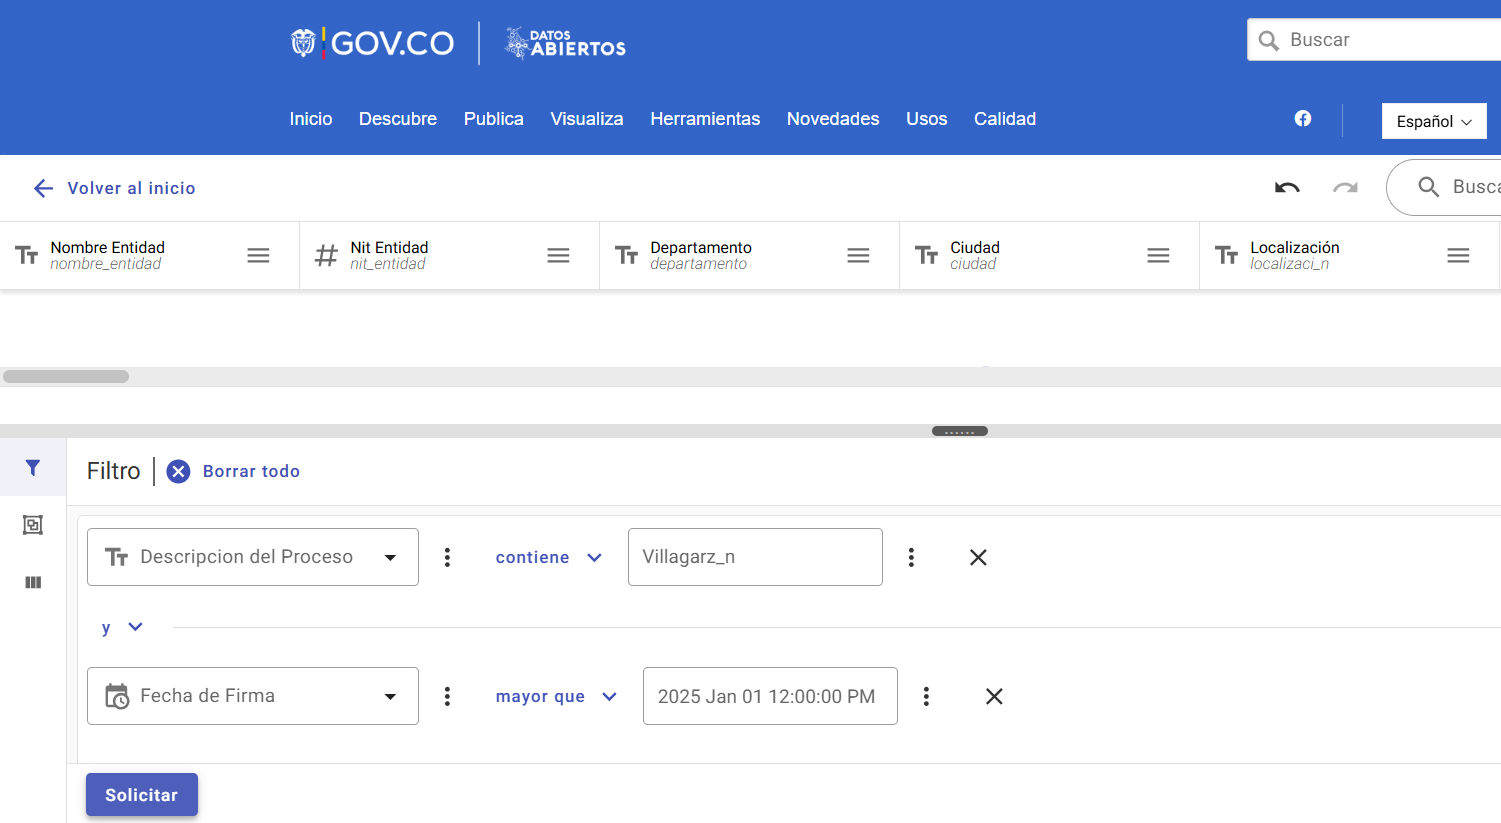Open the Facebook page icon
Viewport: 1501px width, 823px height.
click(x=1303, y=119)
